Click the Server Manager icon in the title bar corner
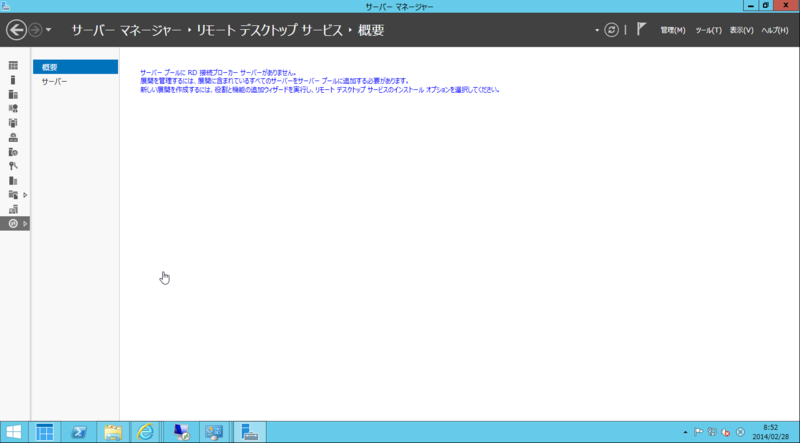 pyautogui.click(x=6, y=6)
